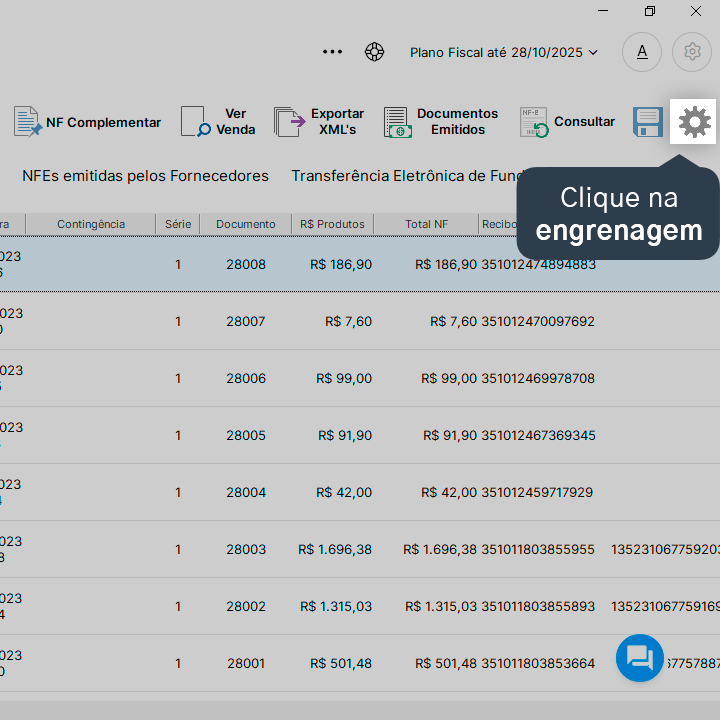Click recibo number 351012469978708
Image resolution: width=720 pixels, height=720 pixels.
coord(538,378)
